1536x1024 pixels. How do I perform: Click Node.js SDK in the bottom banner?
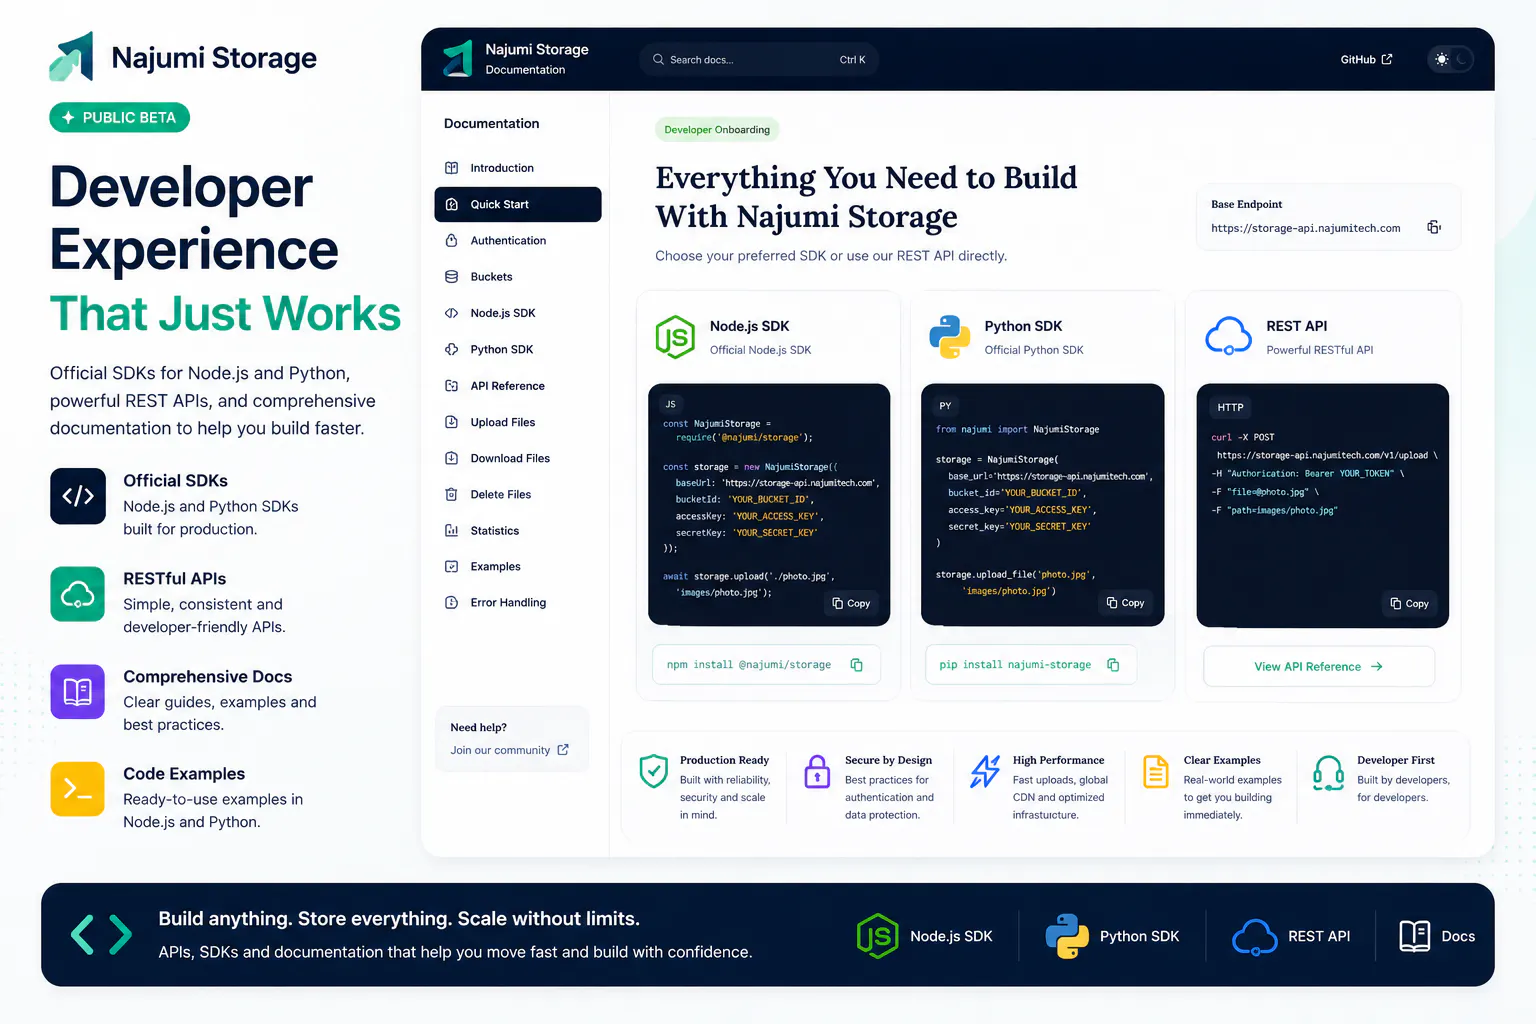(x=925, y=936)
